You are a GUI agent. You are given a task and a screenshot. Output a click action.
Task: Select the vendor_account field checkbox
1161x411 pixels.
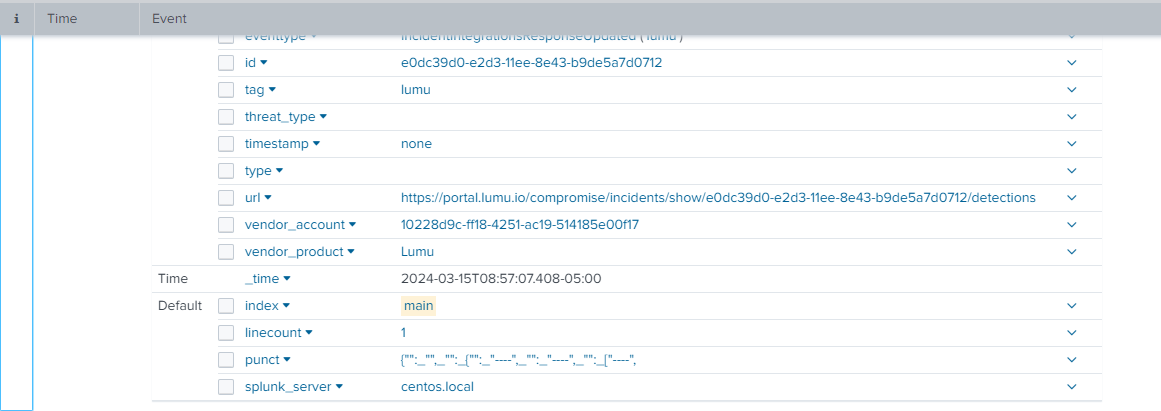click(x=226, y=225)
